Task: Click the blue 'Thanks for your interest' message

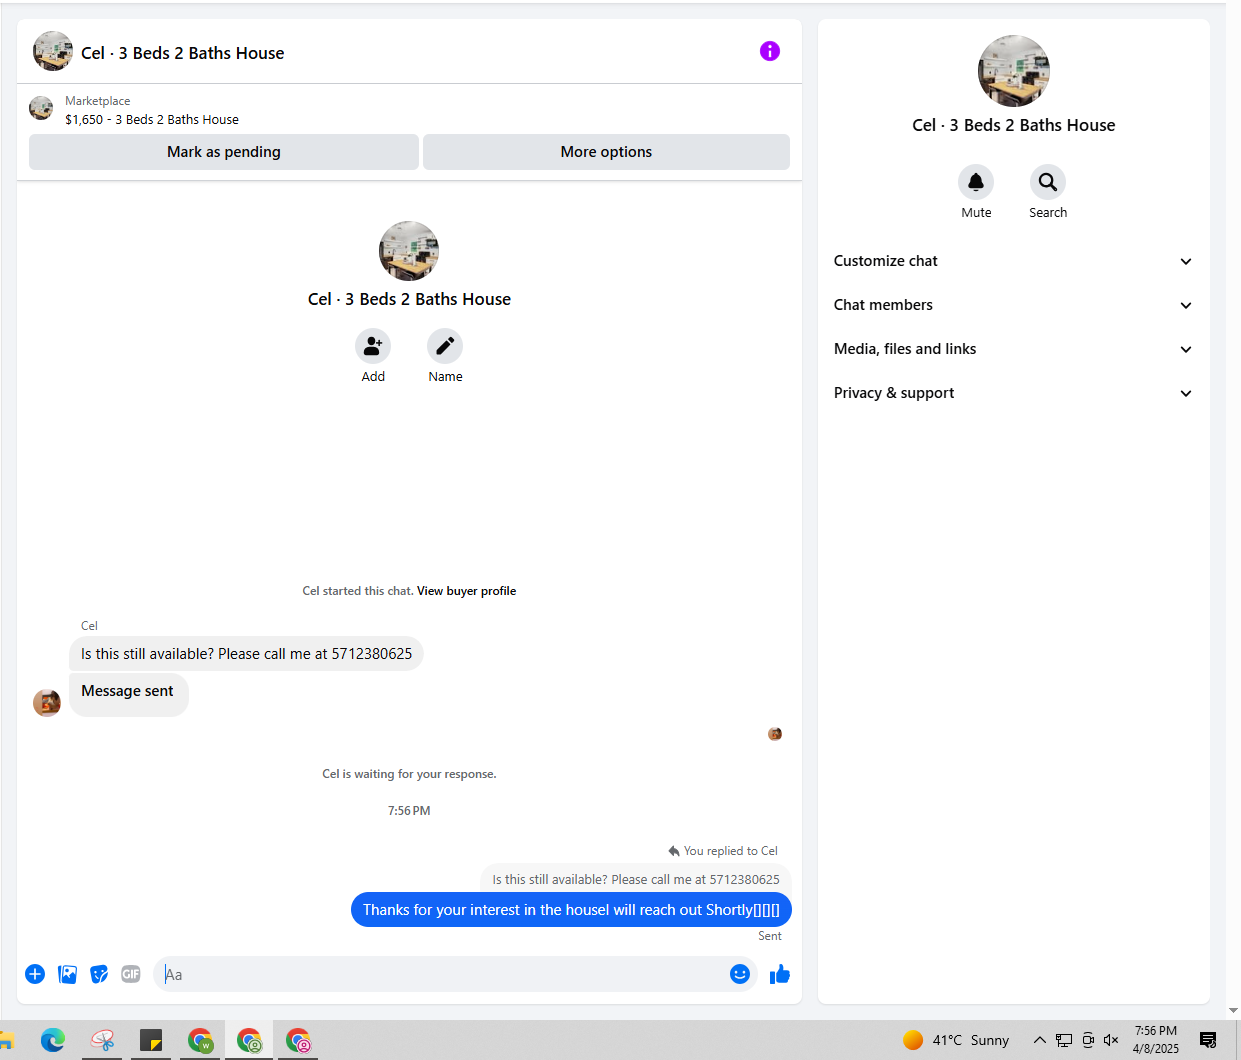Action: coord(571,910)
